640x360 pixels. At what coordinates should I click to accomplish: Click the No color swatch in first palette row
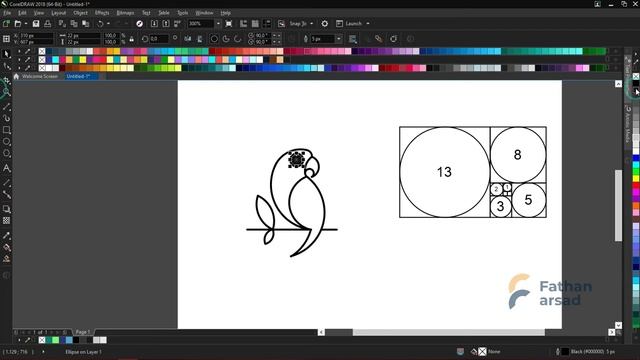click(42, 51)
